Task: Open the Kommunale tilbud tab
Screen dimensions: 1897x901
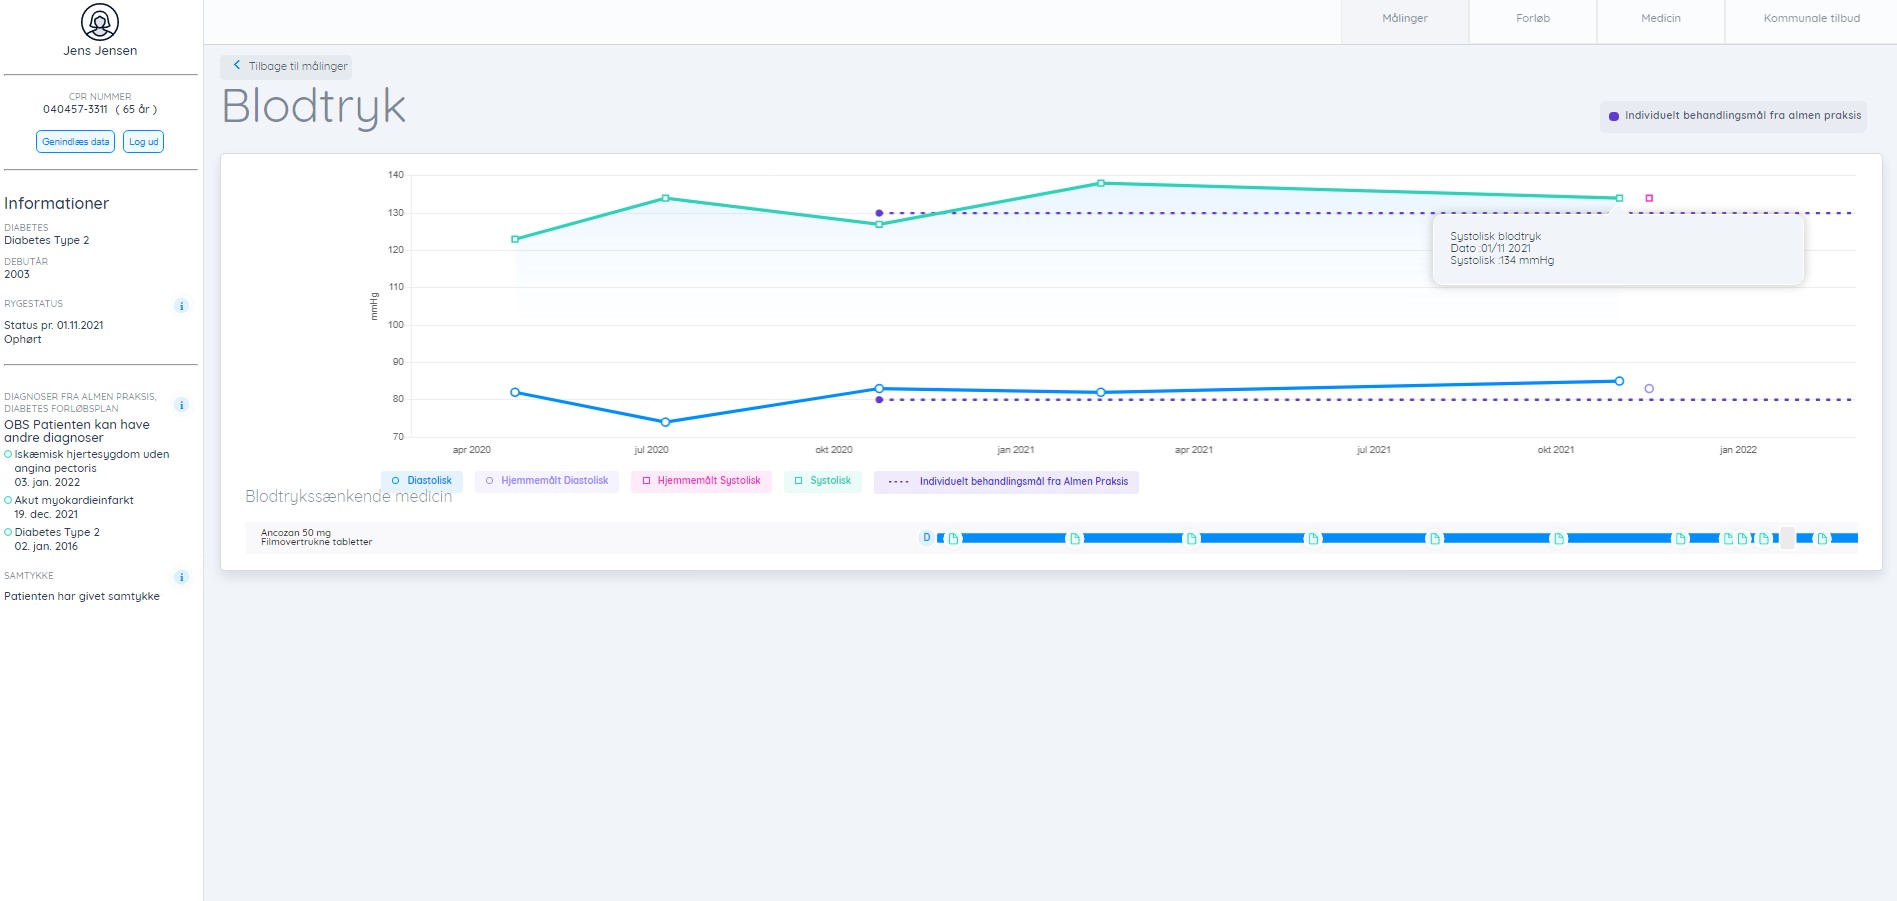Action: (x=1811, y=19)
